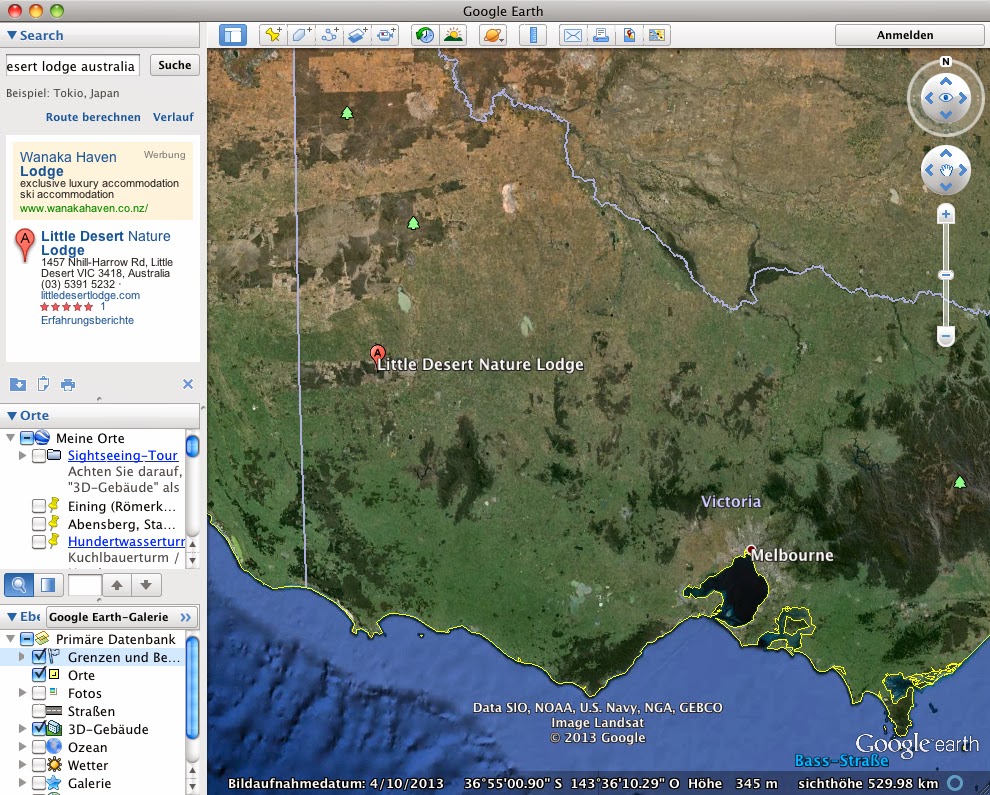Enable the Fotos layer checkbox
This screenshot has height=795, width=990.
[x=39, y=693]
